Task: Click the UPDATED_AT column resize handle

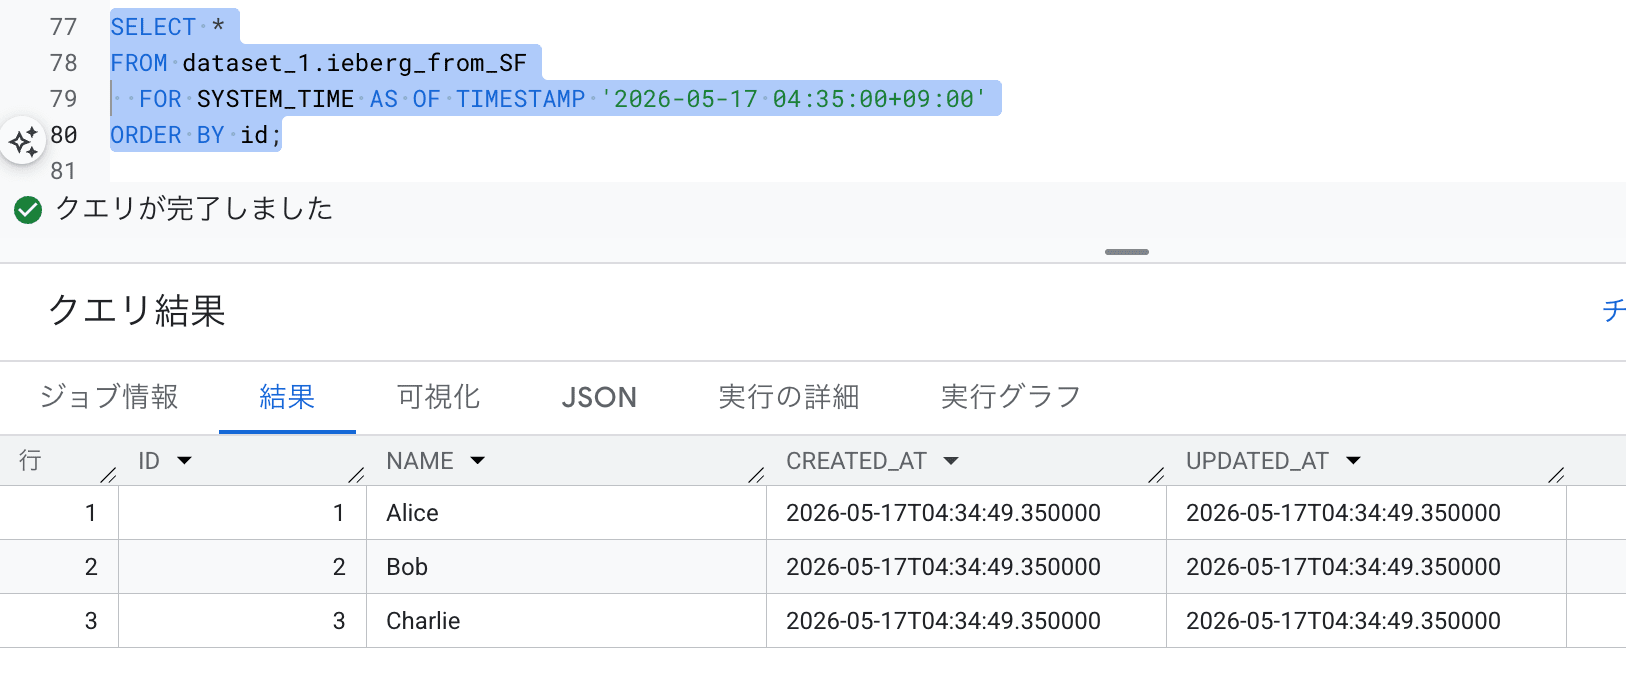Action: tap(1556, 475)
